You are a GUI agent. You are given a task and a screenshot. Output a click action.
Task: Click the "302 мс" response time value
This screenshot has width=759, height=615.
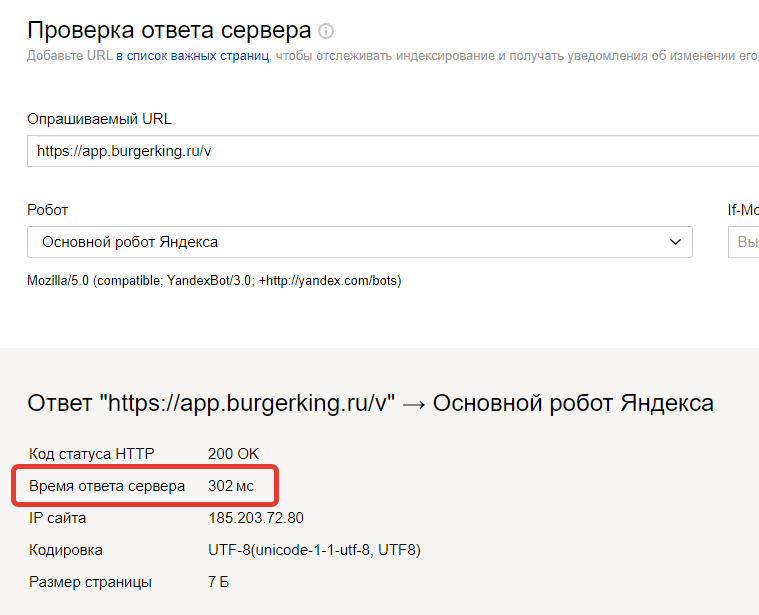(x=231, y=486)
